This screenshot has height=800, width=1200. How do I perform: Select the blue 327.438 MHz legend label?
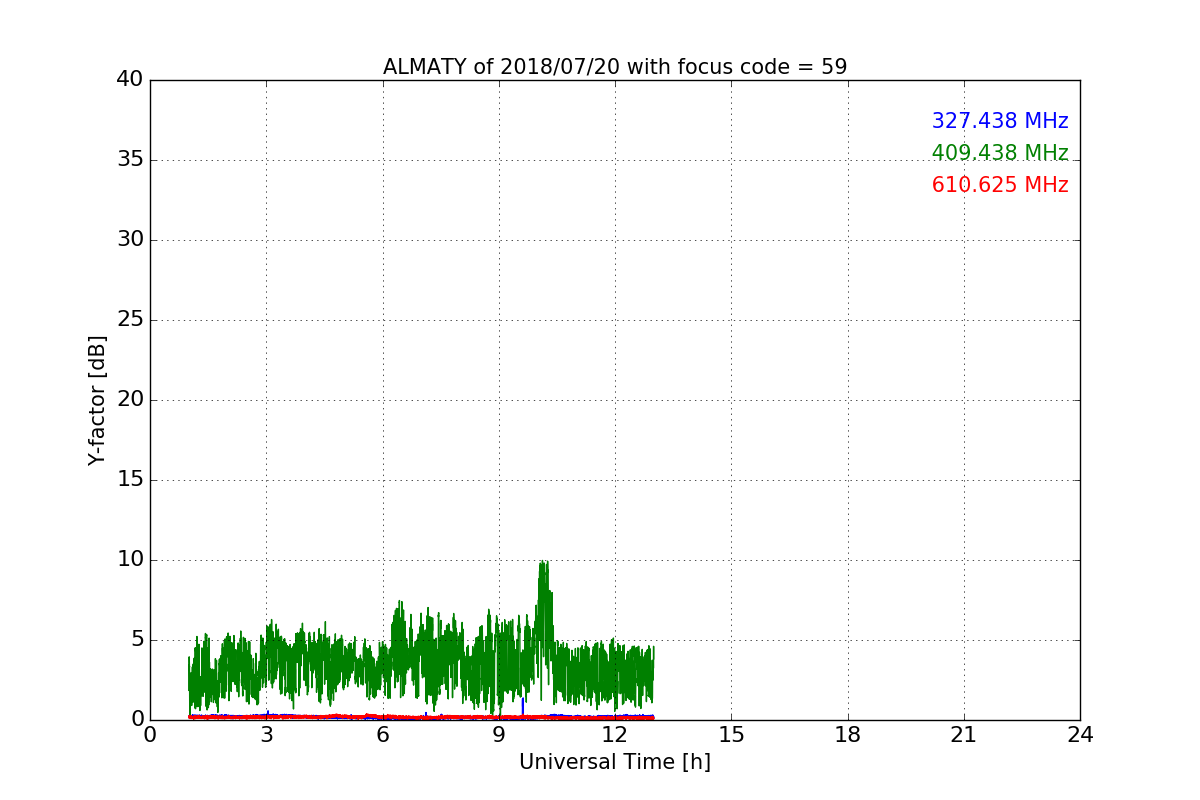[x=1000, y=121]
